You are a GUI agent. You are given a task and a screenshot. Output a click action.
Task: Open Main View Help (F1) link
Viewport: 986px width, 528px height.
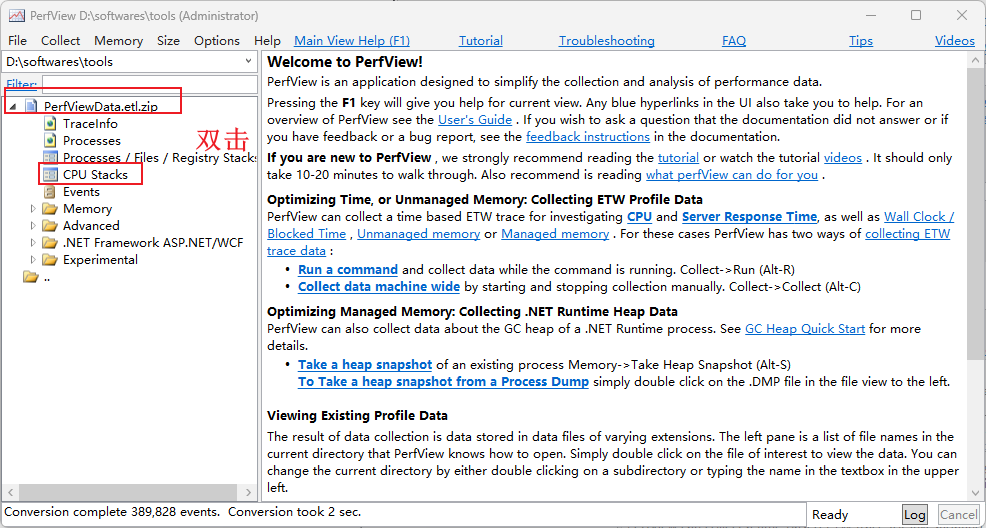352,41
